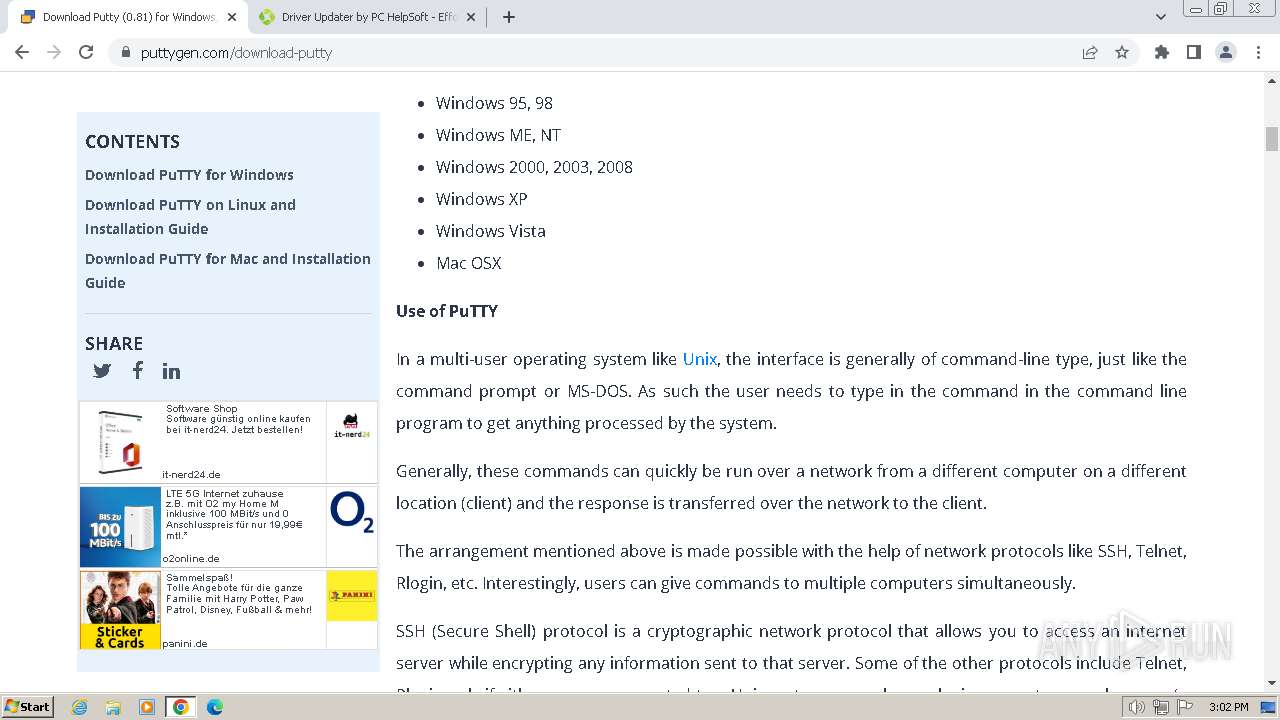Click scrollbar up arrow
1280x720 pixels.
pyautogui.click(x=1272, y=80)
